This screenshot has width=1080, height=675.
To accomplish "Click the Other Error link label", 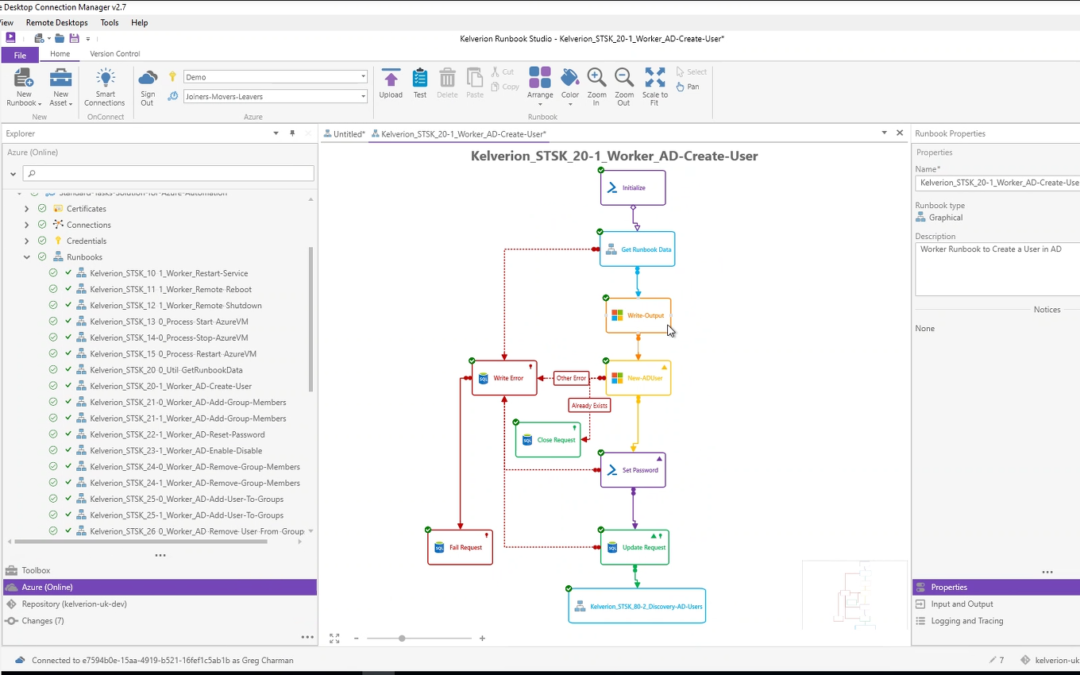I will pyautogui.click(x=571, y=378).
